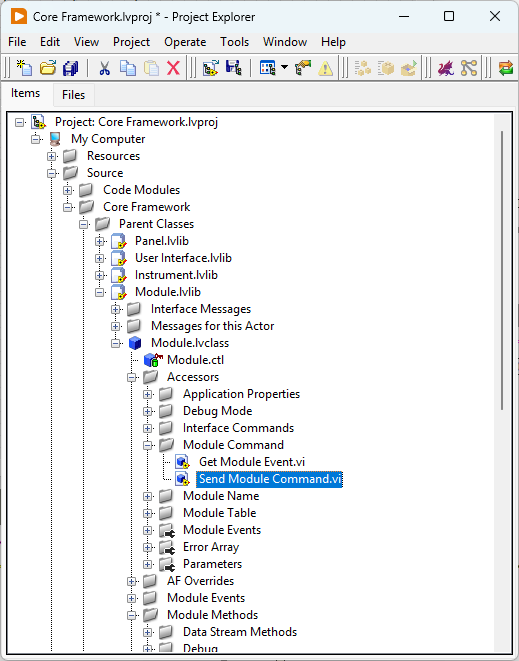Open the Project menu
The height and width of the screenshot is (661, 519).
[x=131, y=42]
